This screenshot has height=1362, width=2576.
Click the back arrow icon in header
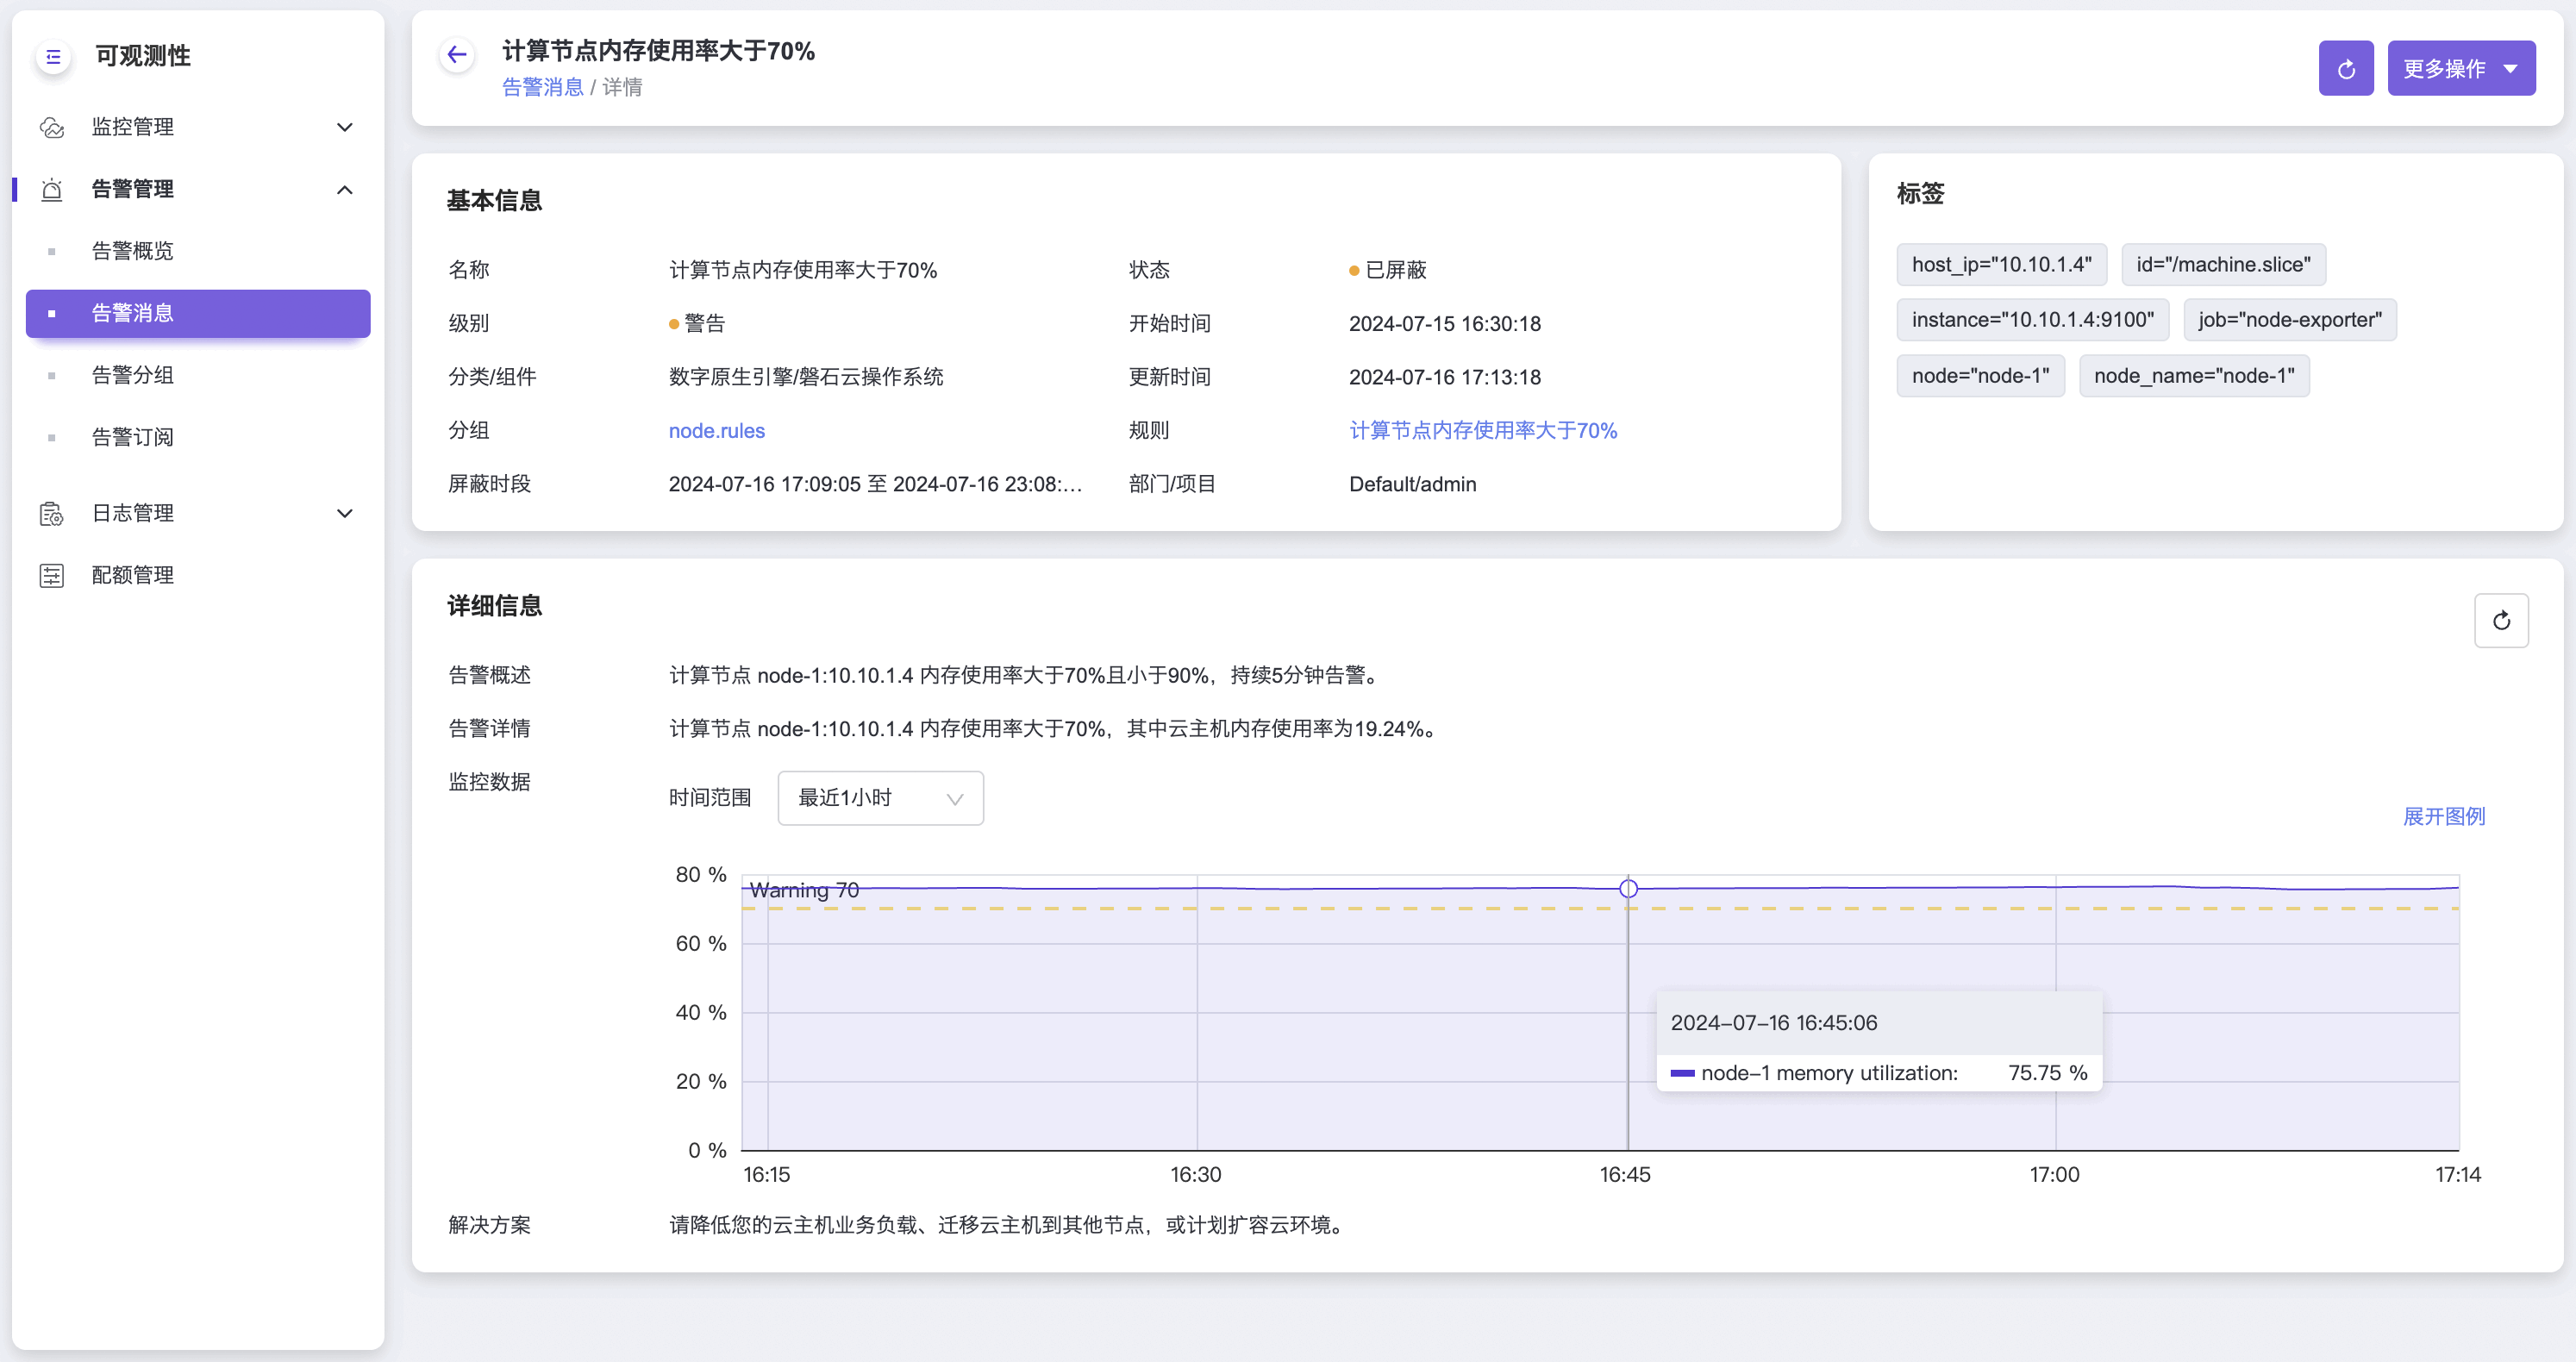tap(457, 55)
